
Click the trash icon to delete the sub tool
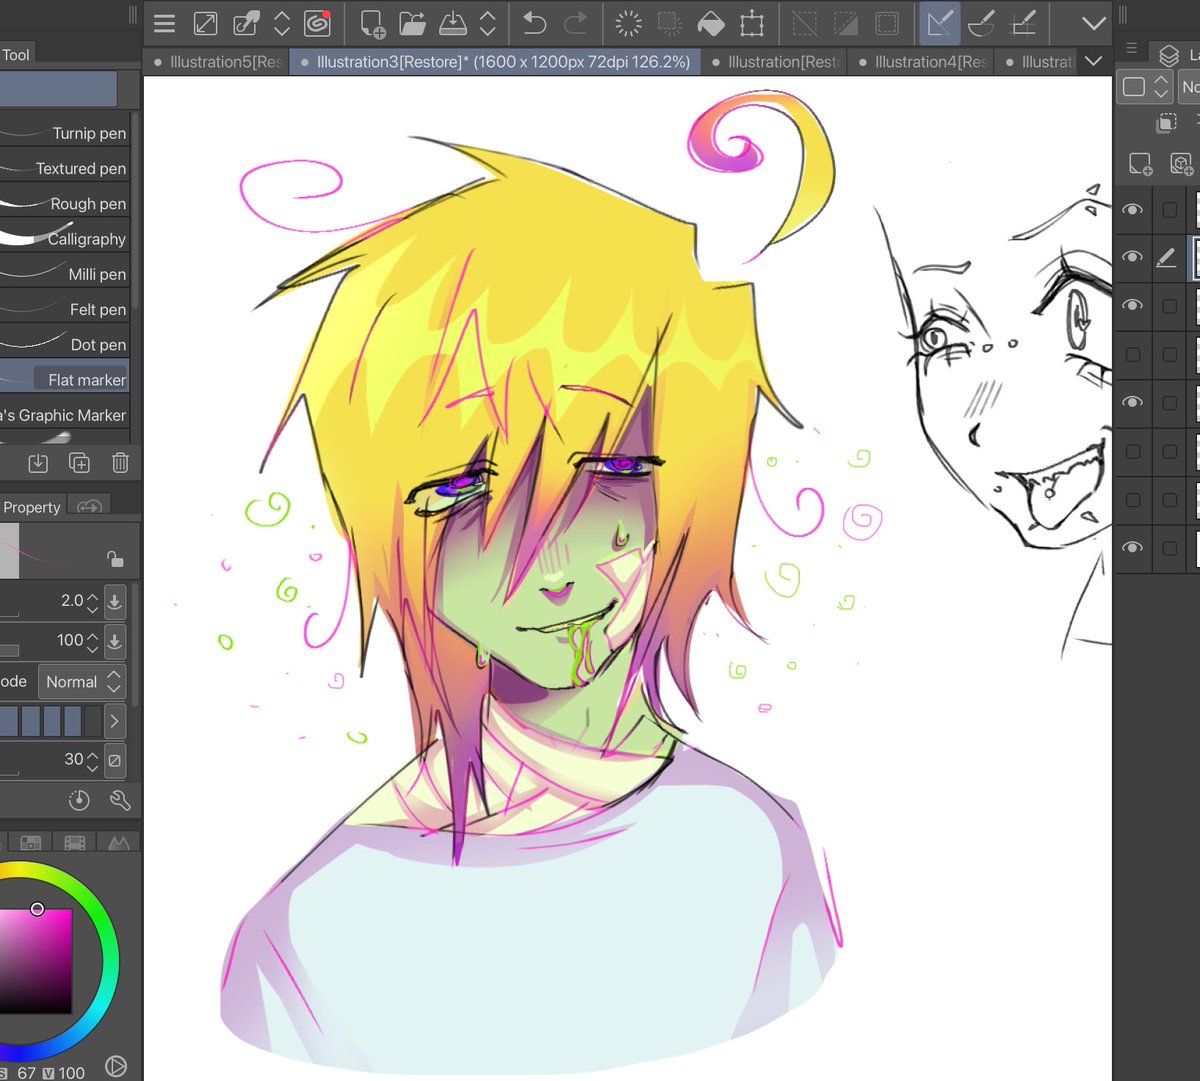120,462
